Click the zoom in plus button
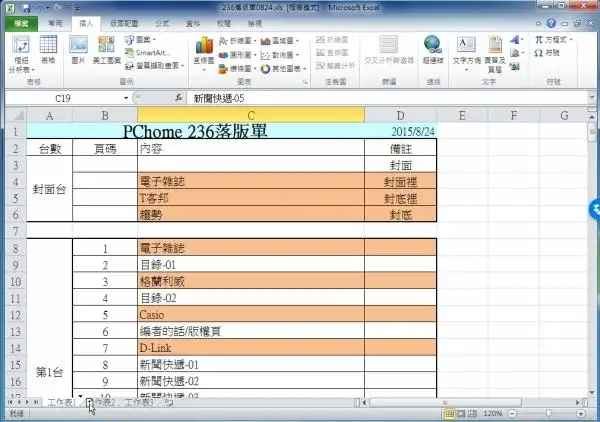Viewport: 600px width, 422px height. [x=580, y=414]
